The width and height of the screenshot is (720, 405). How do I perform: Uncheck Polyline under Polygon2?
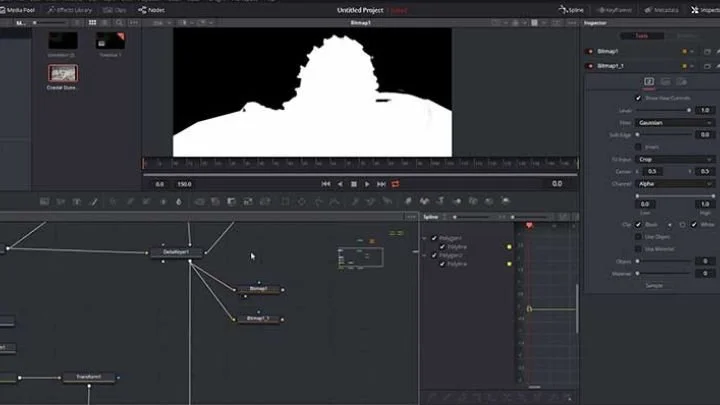click(x=442, y=264)
